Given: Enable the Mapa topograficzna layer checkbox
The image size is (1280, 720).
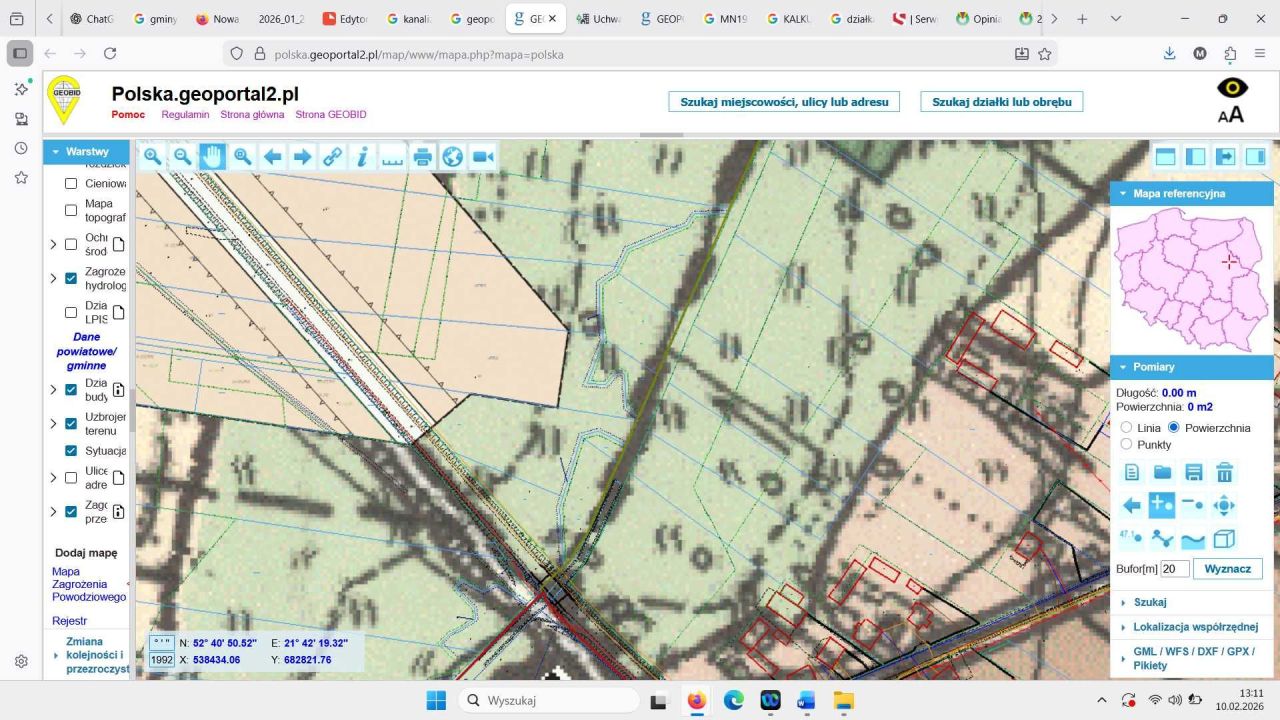Looking at the screenshot, I should 71,210.
